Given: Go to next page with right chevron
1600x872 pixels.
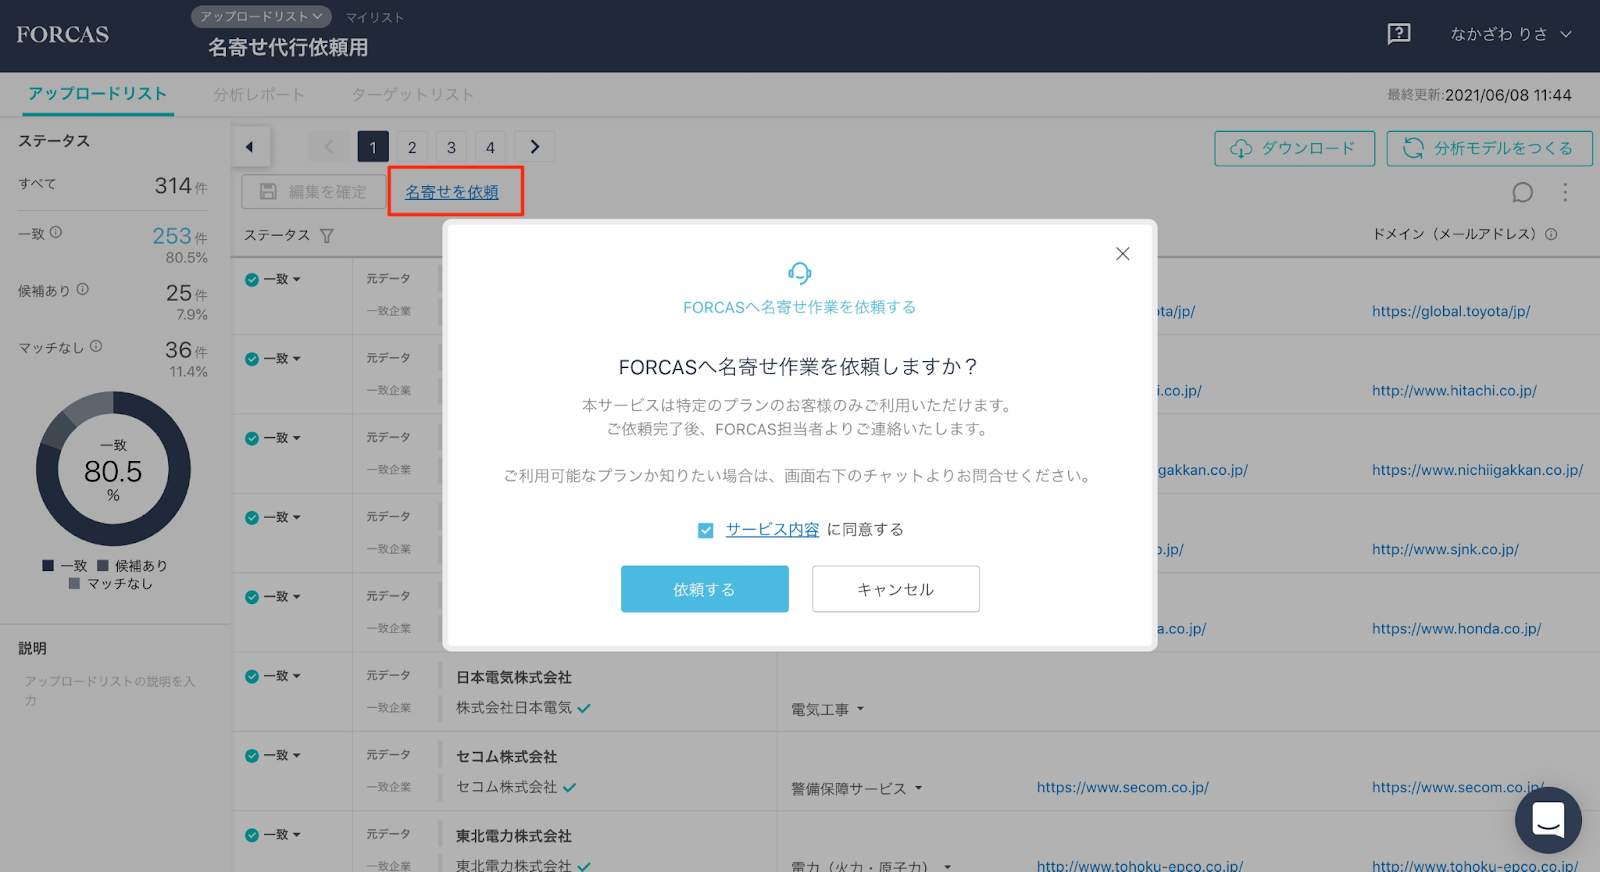Looking at the screenshot, I should coord(535,147).
